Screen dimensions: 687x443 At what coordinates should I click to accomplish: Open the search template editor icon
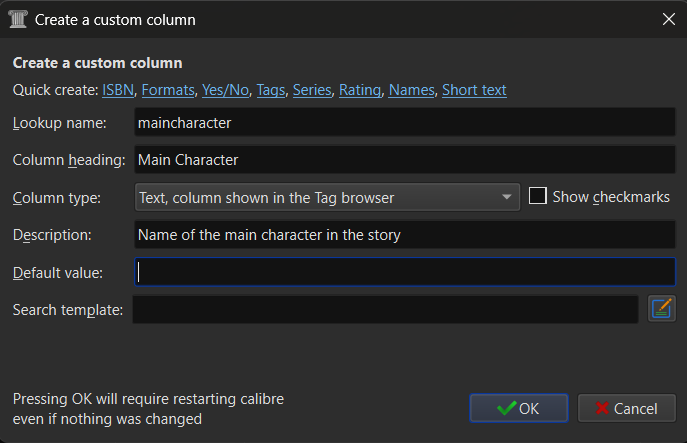[662, 309]
